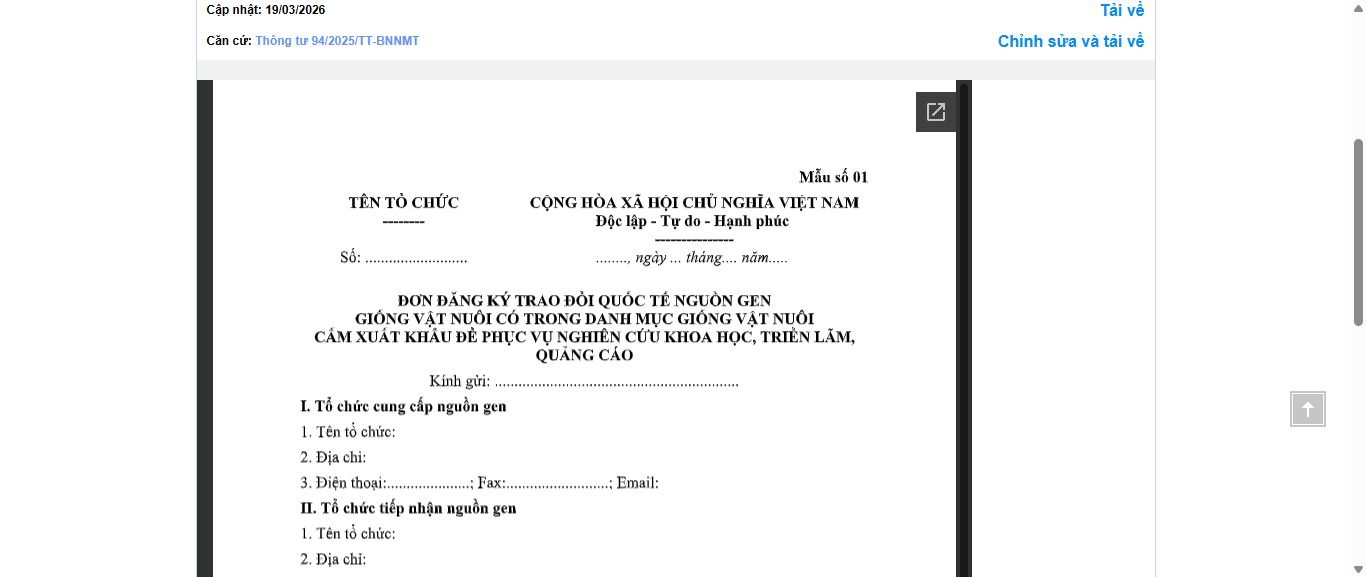The height and width of the screenshot is (577, 1366).
Task: Open the document in a new window
Action: (x=936, y=112)
